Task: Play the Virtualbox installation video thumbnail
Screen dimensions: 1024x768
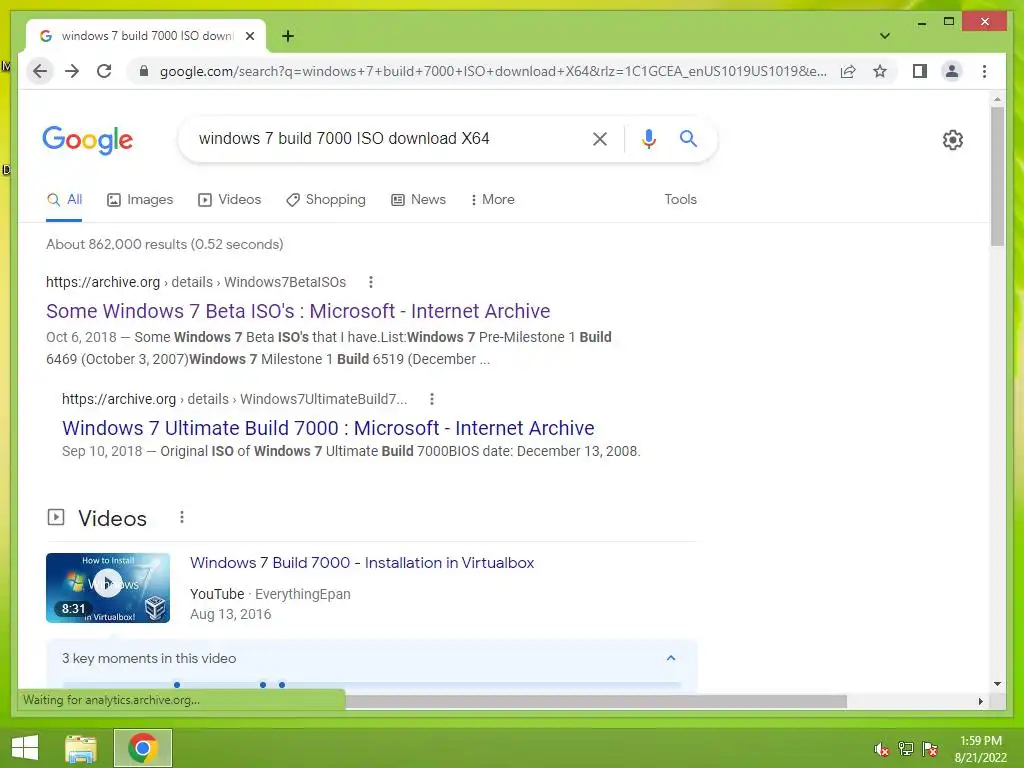Action: (108, 588)
